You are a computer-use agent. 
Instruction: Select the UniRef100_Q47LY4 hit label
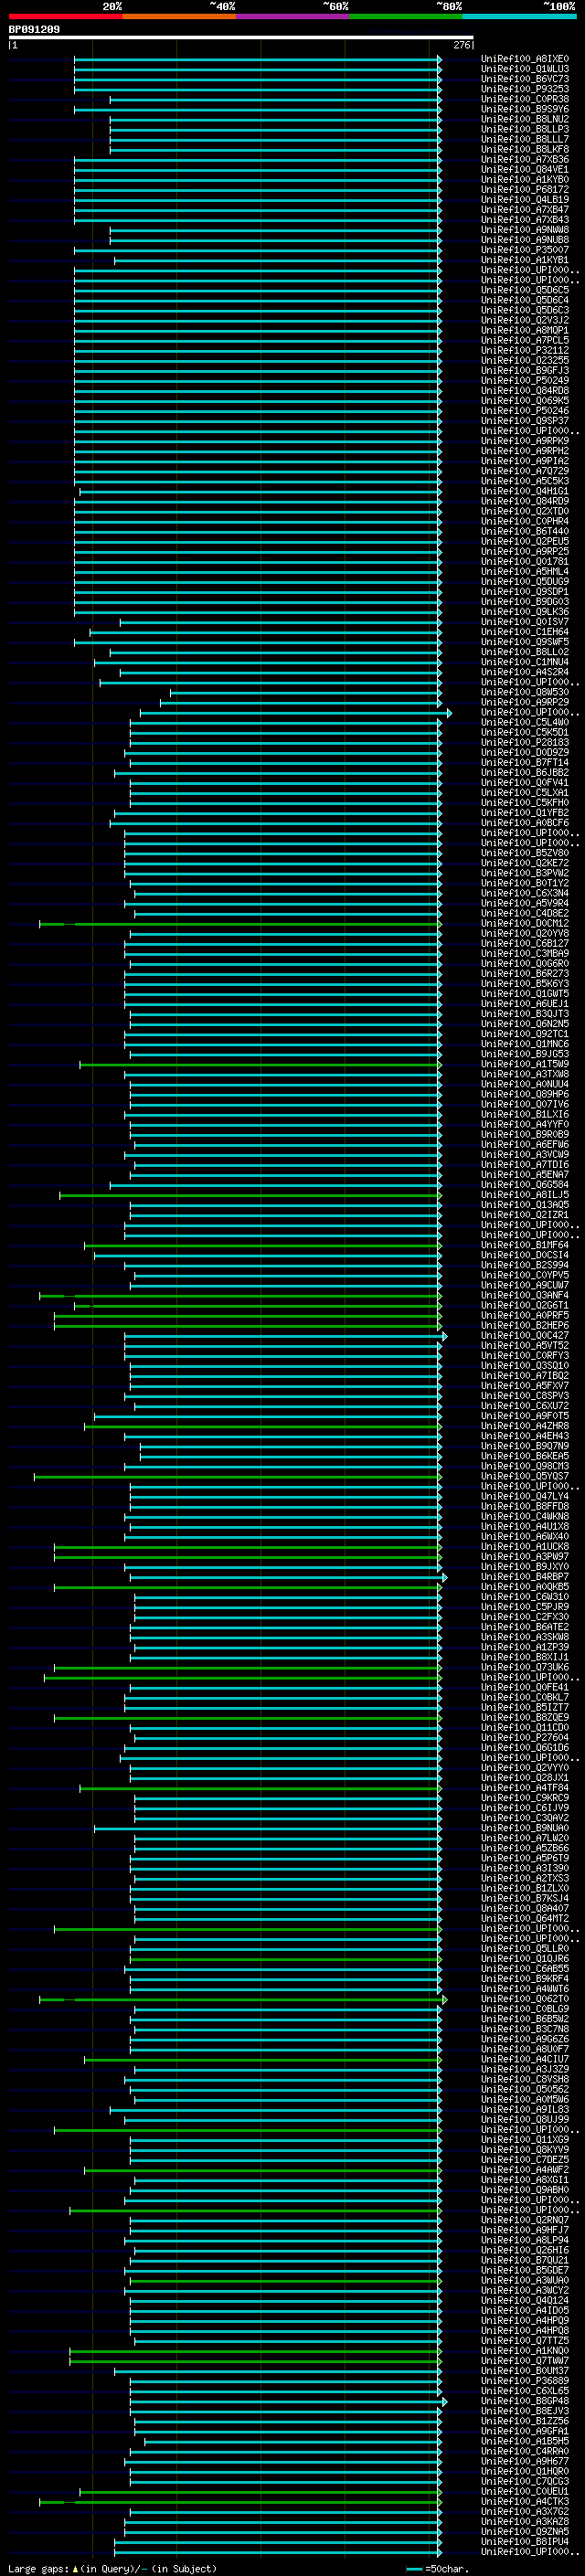[x=525, y=1496]
